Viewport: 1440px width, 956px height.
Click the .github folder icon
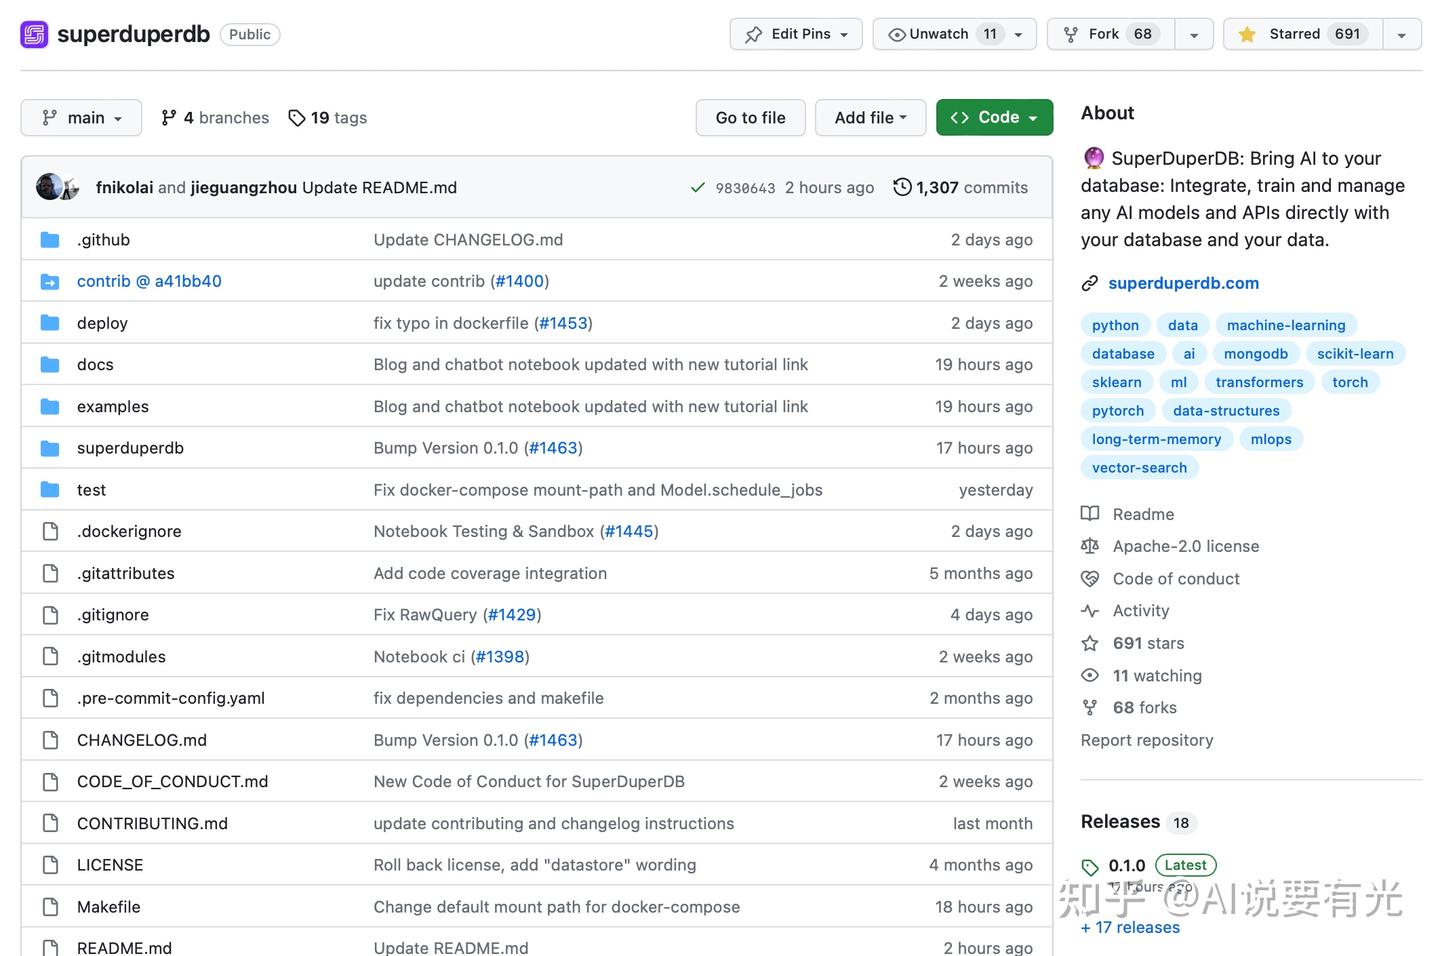pyautogui.click(x=50, y=240)
